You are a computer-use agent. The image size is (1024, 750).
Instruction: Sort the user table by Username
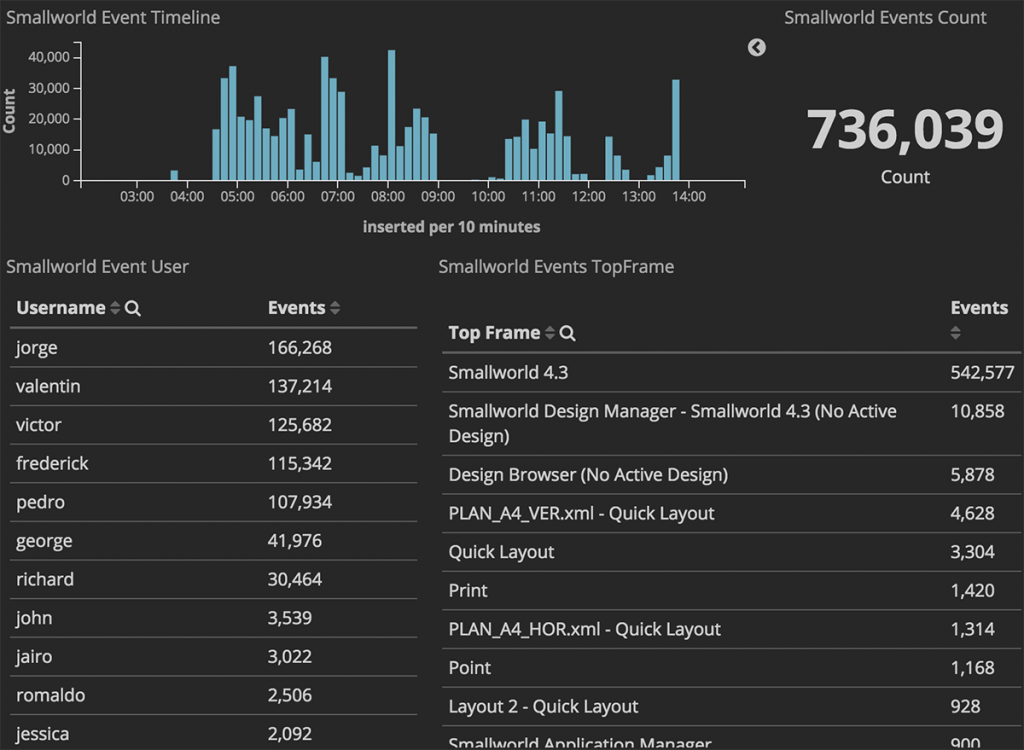115,308
